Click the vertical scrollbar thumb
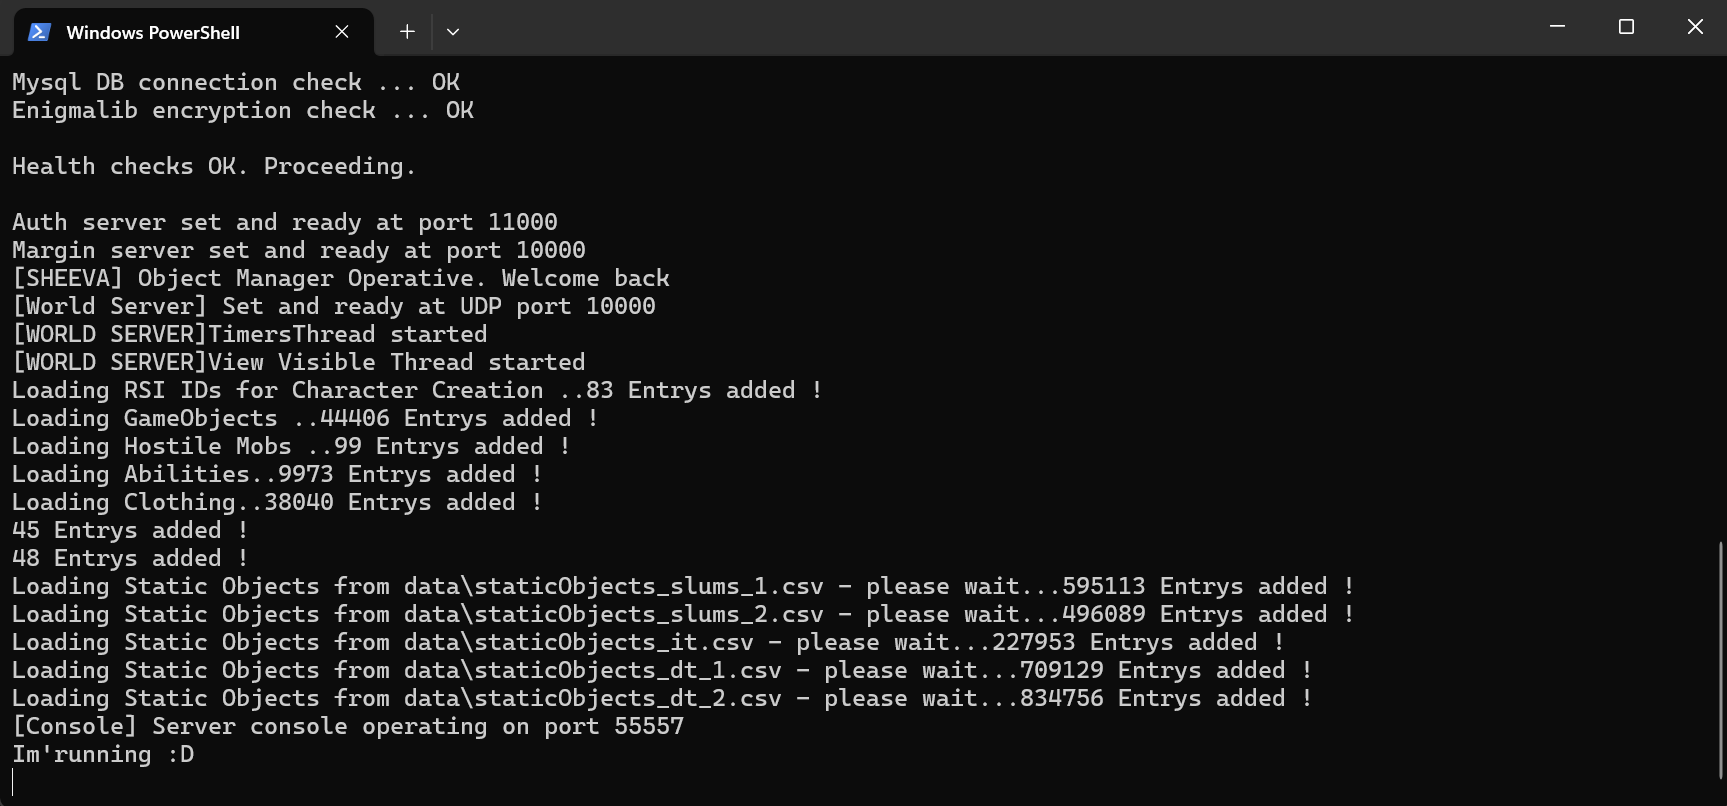Image resolution: width=1727 pixels, height=806 pixels. pyautogui.click(x=1721, y=660)
